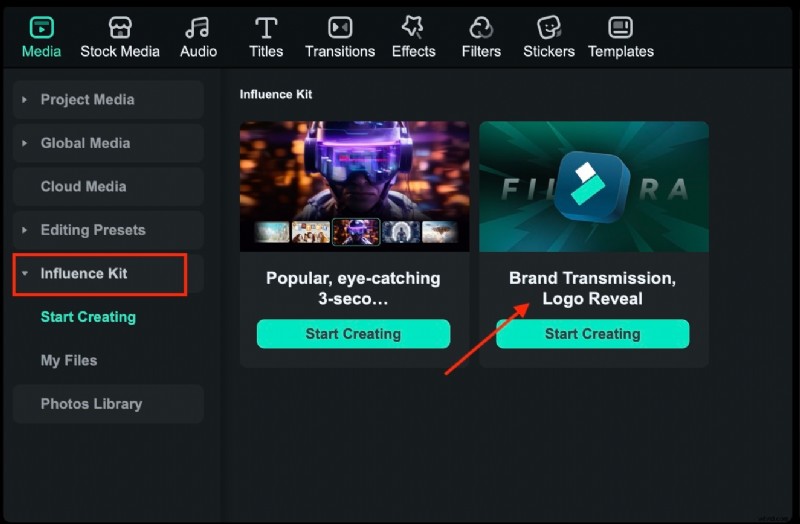This screenshot has width=800, height=524.
Task: Click Start Creating under Brand Transmission Logo Reveal
Action: point(592,334)
